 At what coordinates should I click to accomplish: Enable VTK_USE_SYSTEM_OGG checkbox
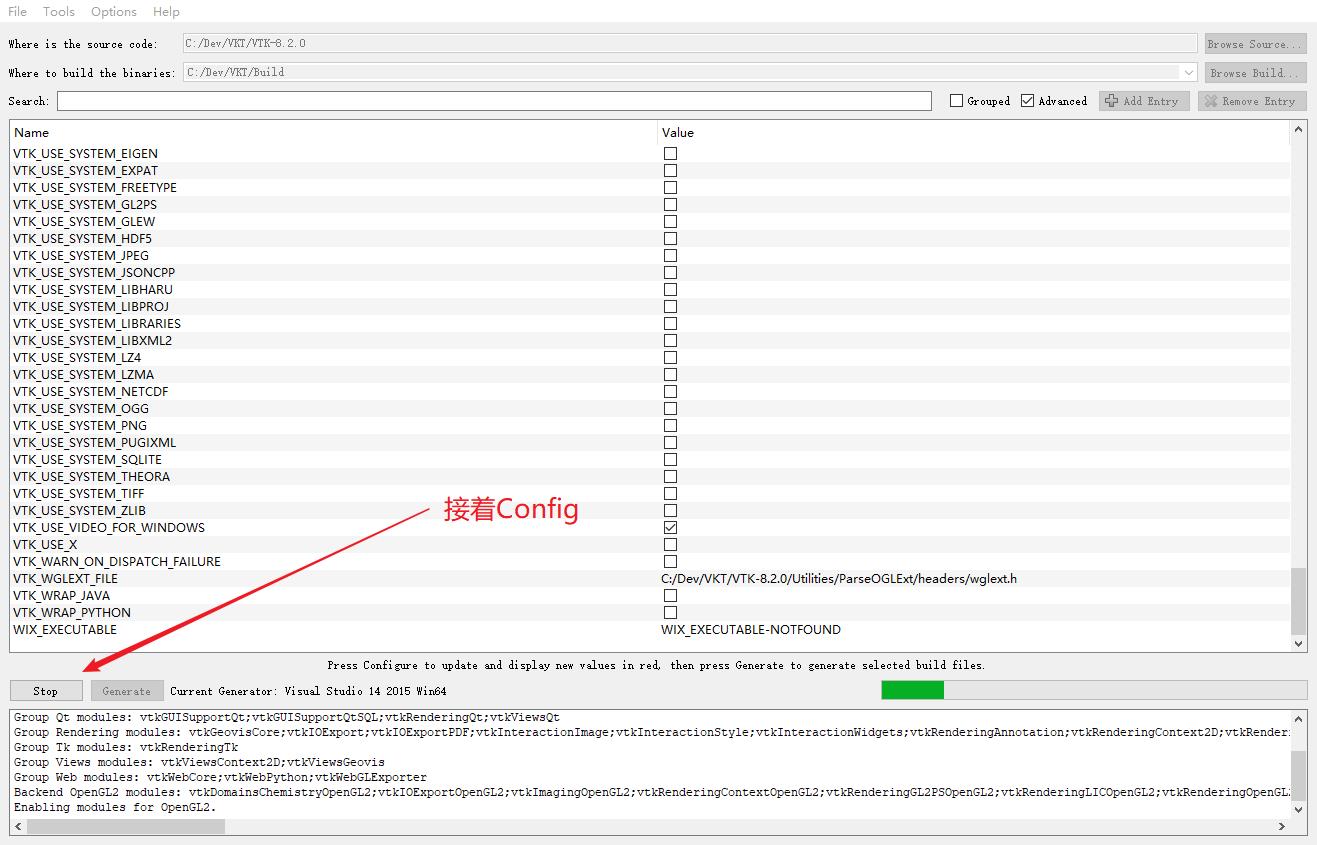point(670,409)
